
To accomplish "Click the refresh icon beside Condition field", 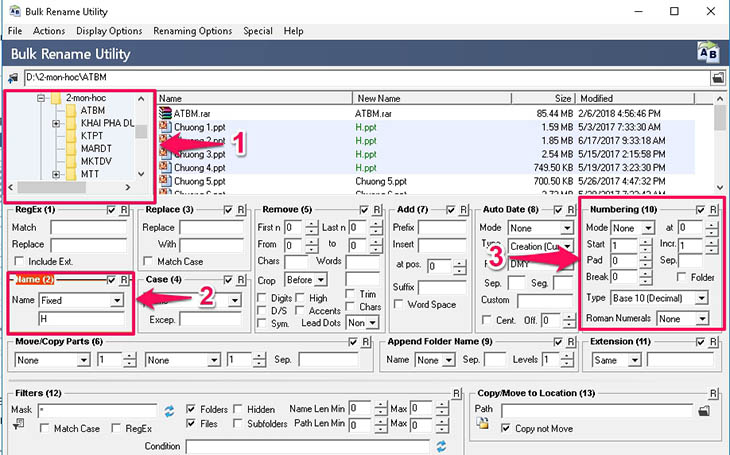I will click(441, 446).
